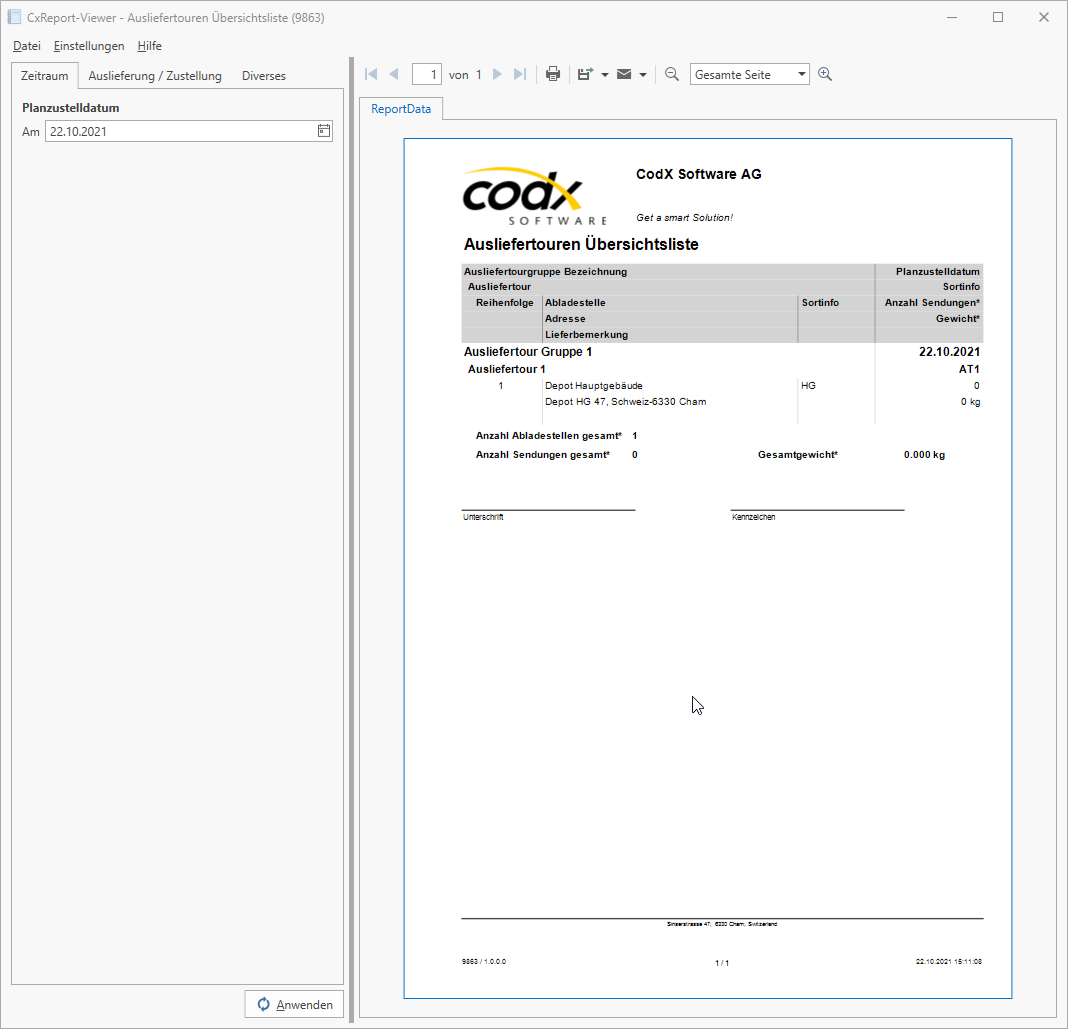Click the previous page arrow icon

click(x=394, y=73)
